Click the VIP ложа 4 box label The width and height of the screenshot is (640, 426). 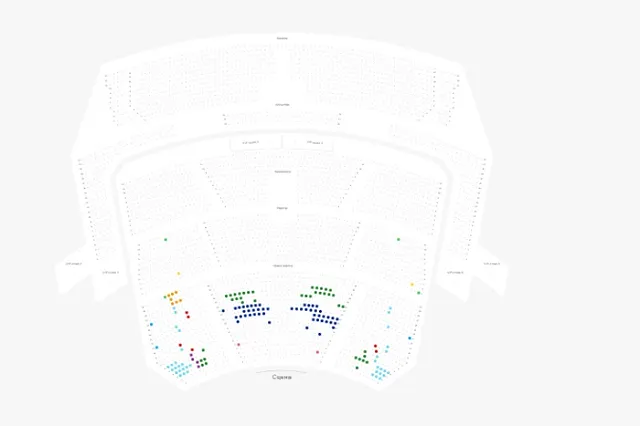coord(315,143)
